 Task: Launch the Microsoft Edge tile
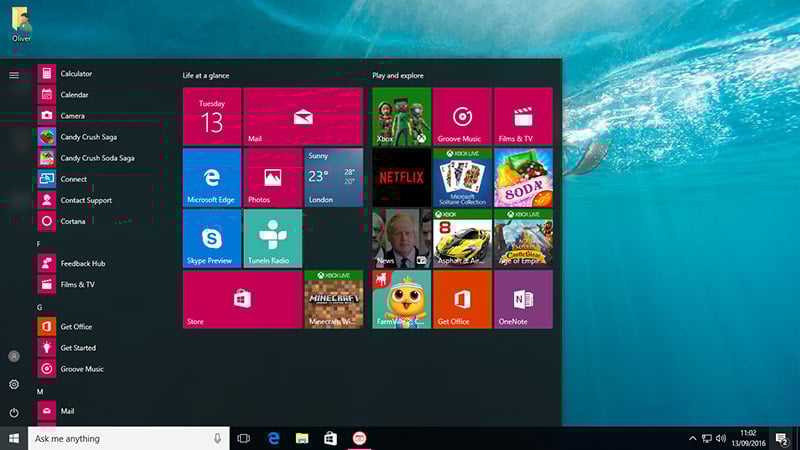pos(212,178)
